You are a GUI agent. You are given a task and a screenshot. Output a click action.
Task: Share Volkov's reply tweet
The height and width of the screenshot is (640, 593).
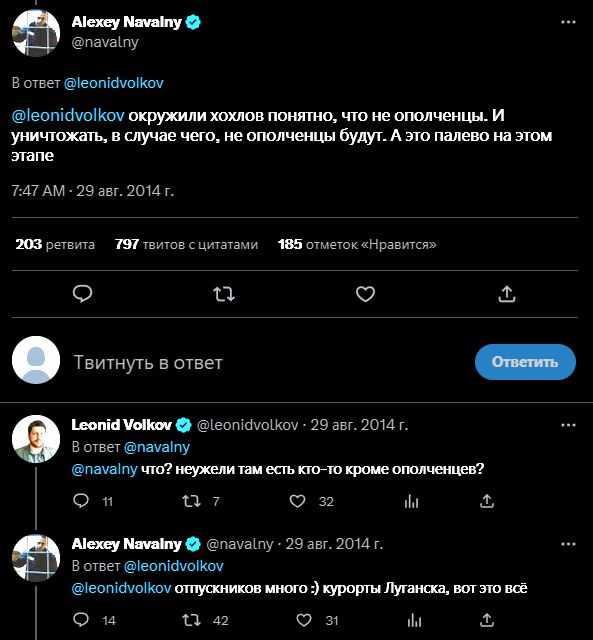(x=487, y=501)
